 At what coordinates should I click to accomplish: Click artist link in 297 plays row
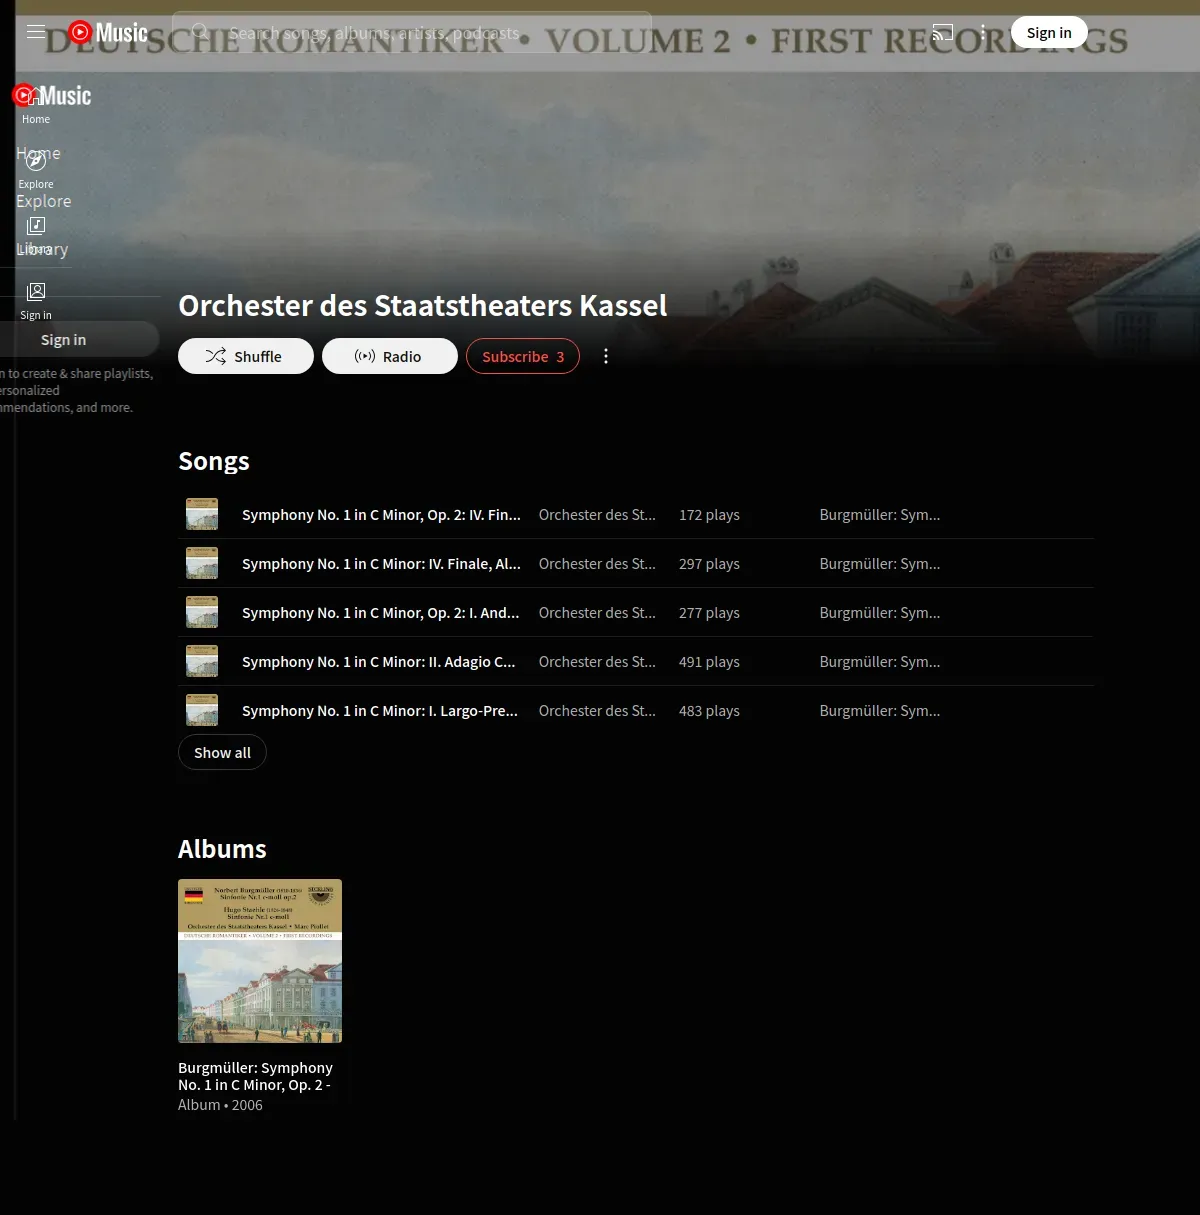(x=597, y=564)
